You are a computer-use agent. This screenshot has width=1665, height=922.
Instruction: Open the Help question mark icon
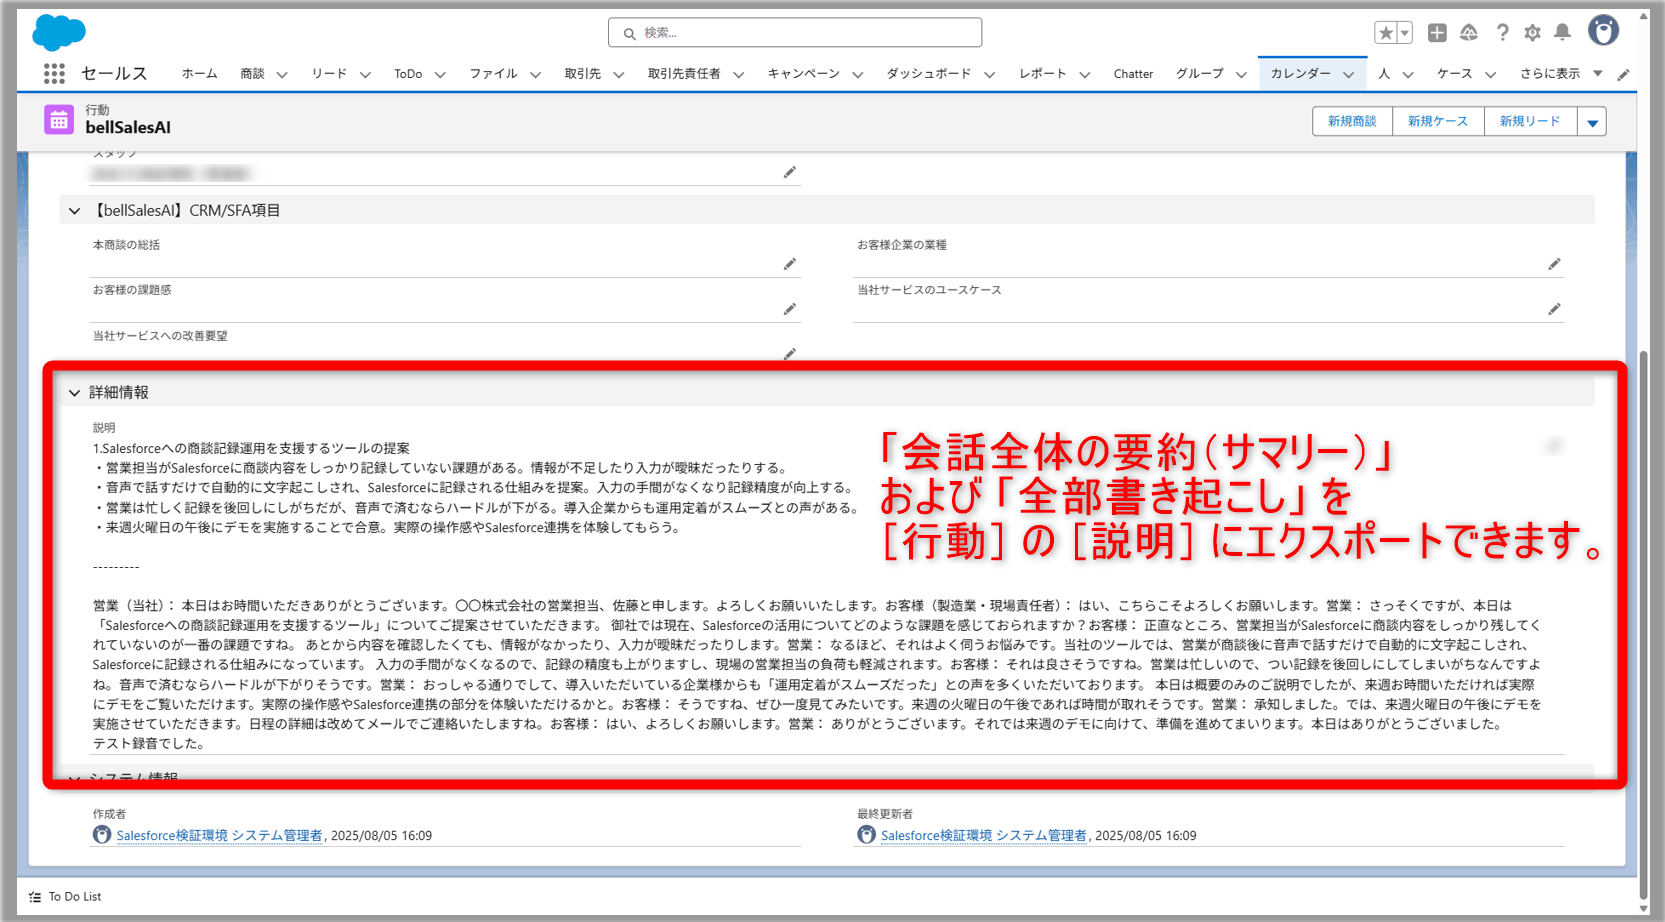[1502, 33]
